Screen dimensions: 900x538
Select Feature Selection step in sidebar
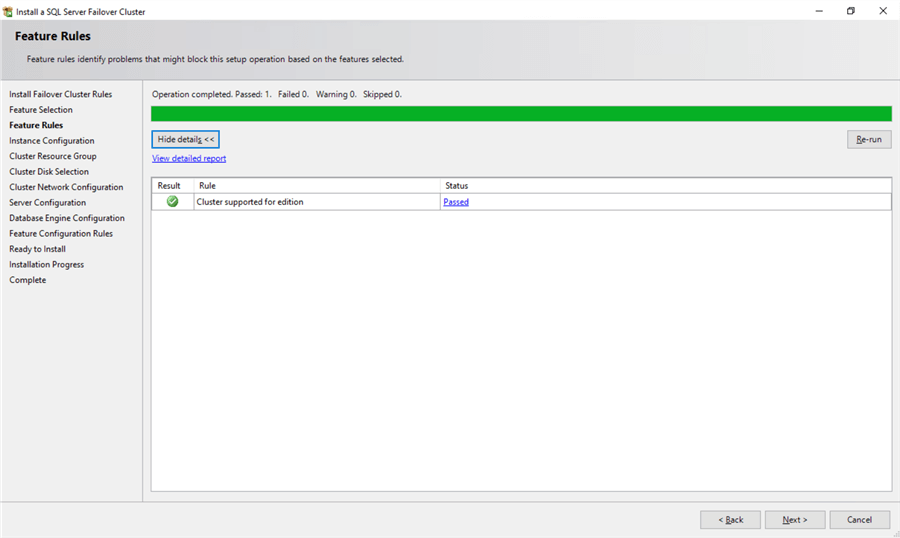point(41,110)
